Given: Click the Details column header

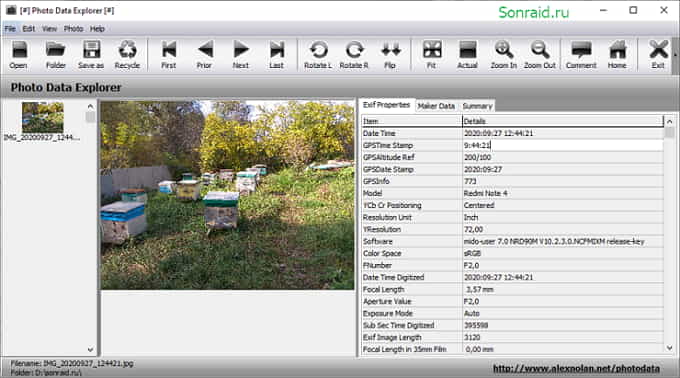Looking at the screenshot, I should point(562,121).
